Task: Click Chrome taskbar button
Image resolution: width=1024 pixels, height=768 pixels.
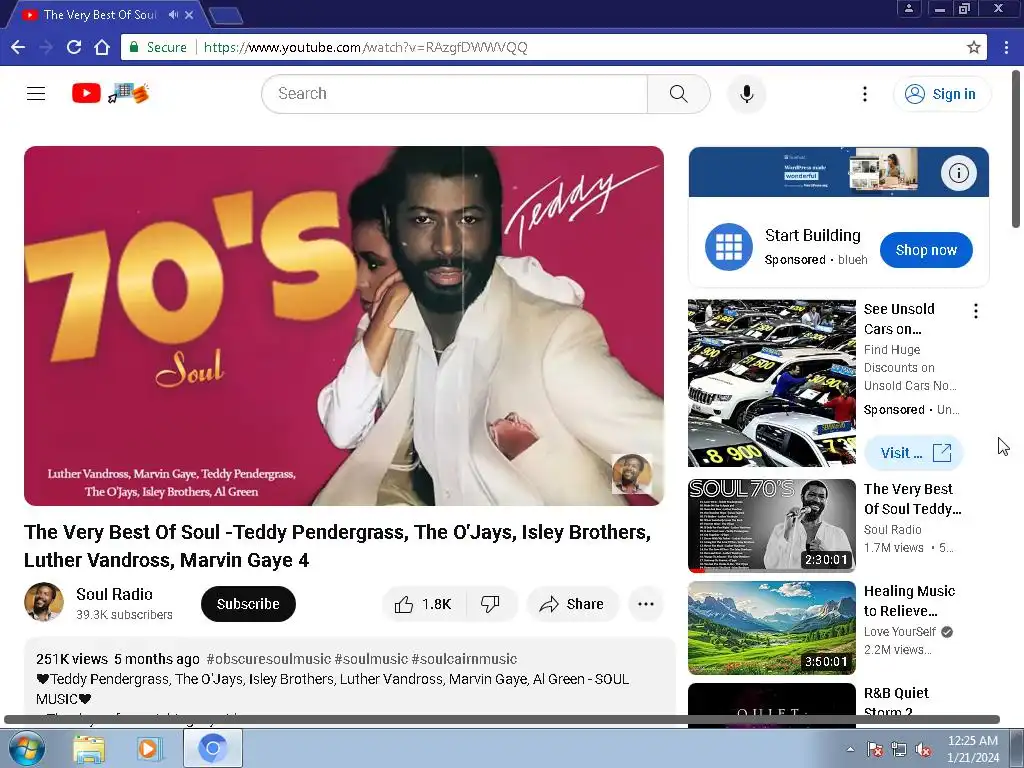Action: tap(213, 748)
